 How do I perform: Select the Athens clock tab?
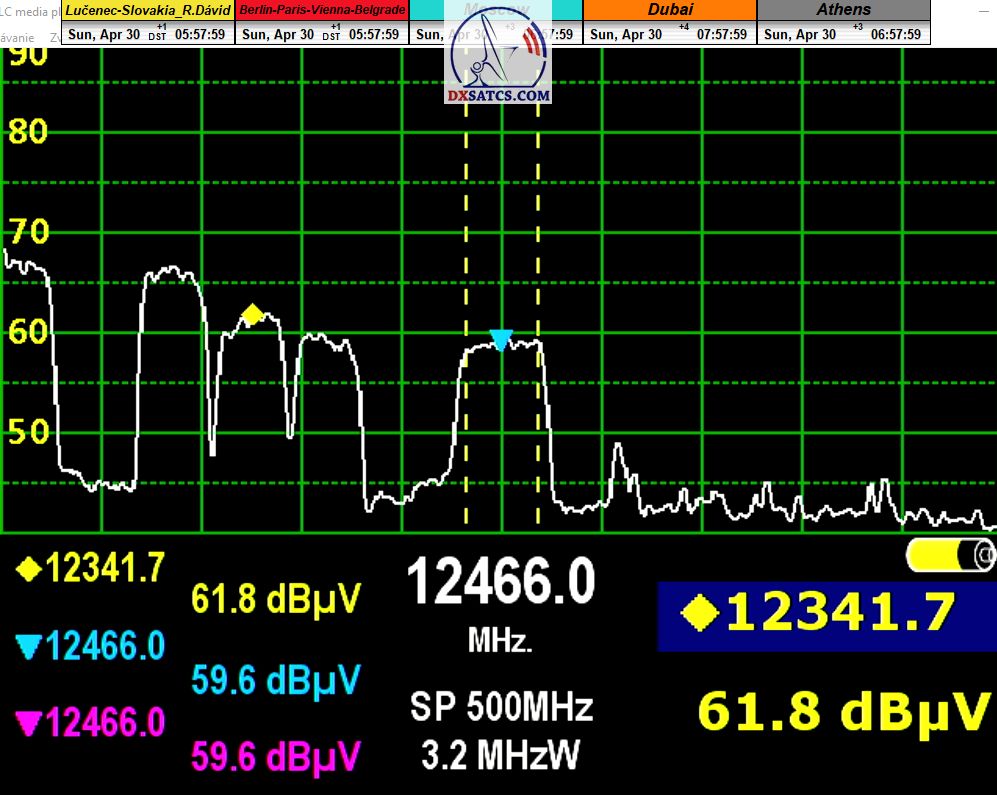(x=843, y=10)
